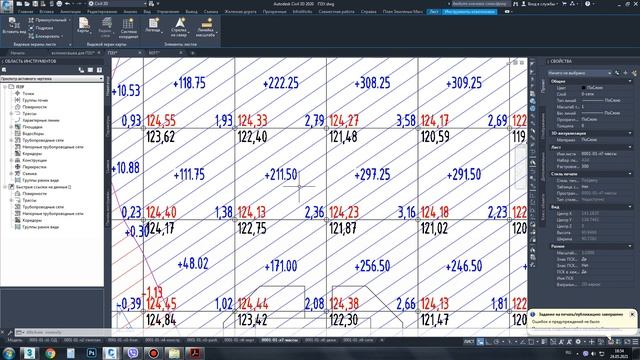The height and width of the screenshot is (360, 640).
Task: Click the Undo arrow in quick access
Action: pyautogui.click(x=68, y=4)
